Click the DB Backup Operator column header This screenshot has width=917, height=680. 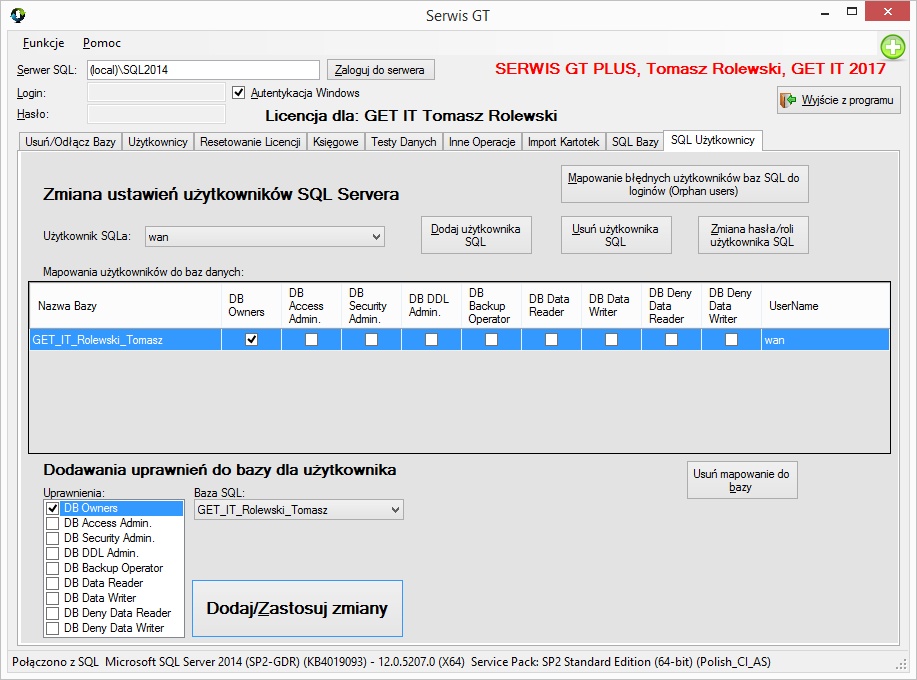491,306
